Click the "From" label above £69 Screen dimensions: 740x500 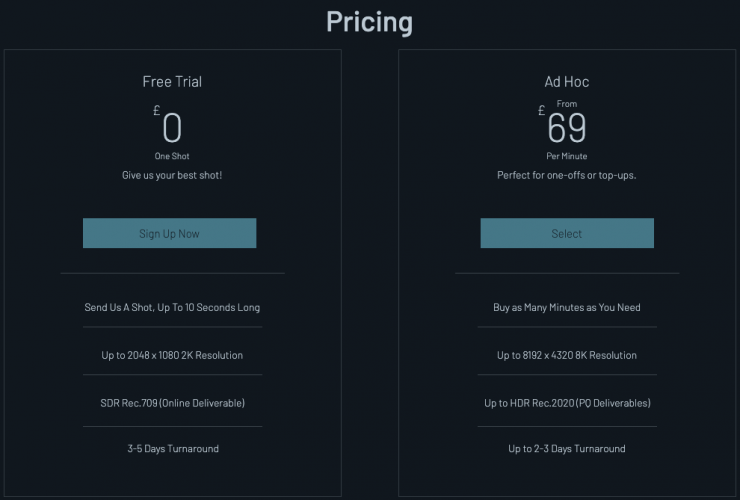(567, 104)
